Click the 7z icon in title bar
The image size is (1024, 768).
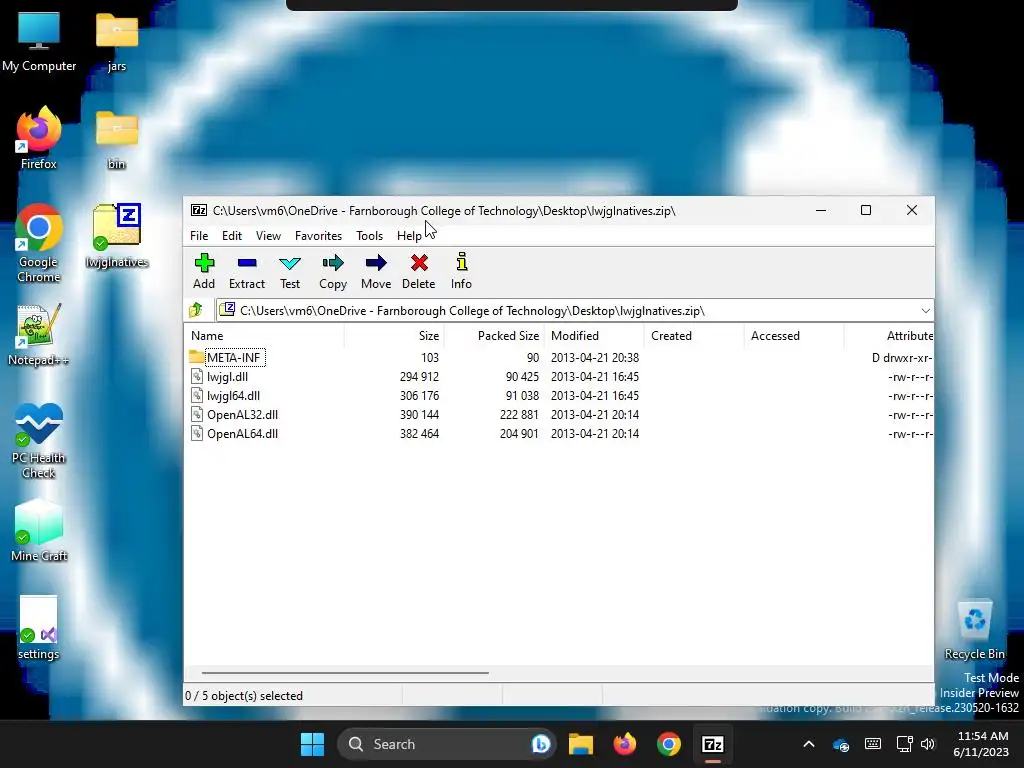199,210
